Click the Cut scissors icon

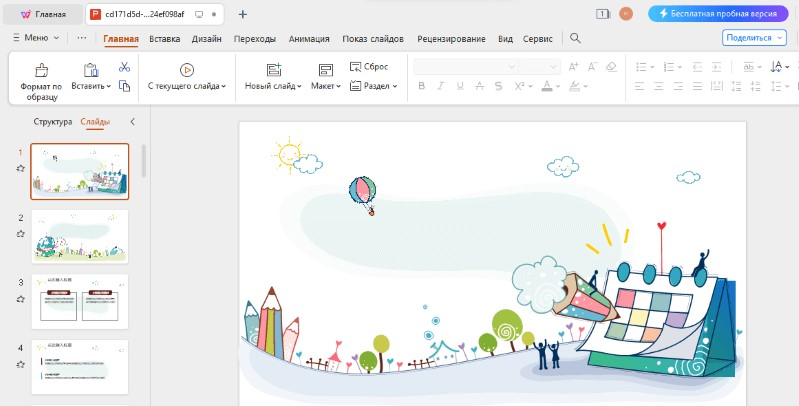pos(124,67)
